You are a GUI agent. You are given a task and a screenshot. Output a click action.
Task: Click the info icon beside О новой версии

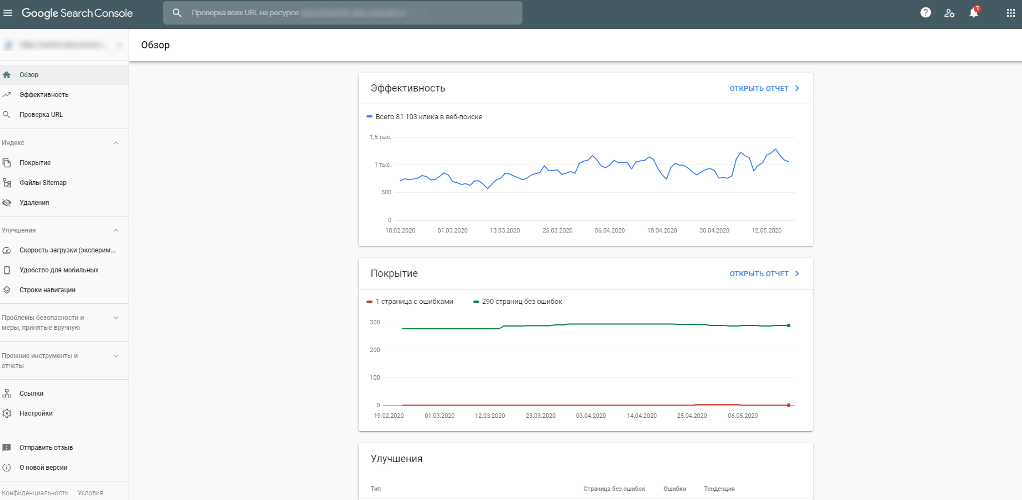click(x=7, y=467)
